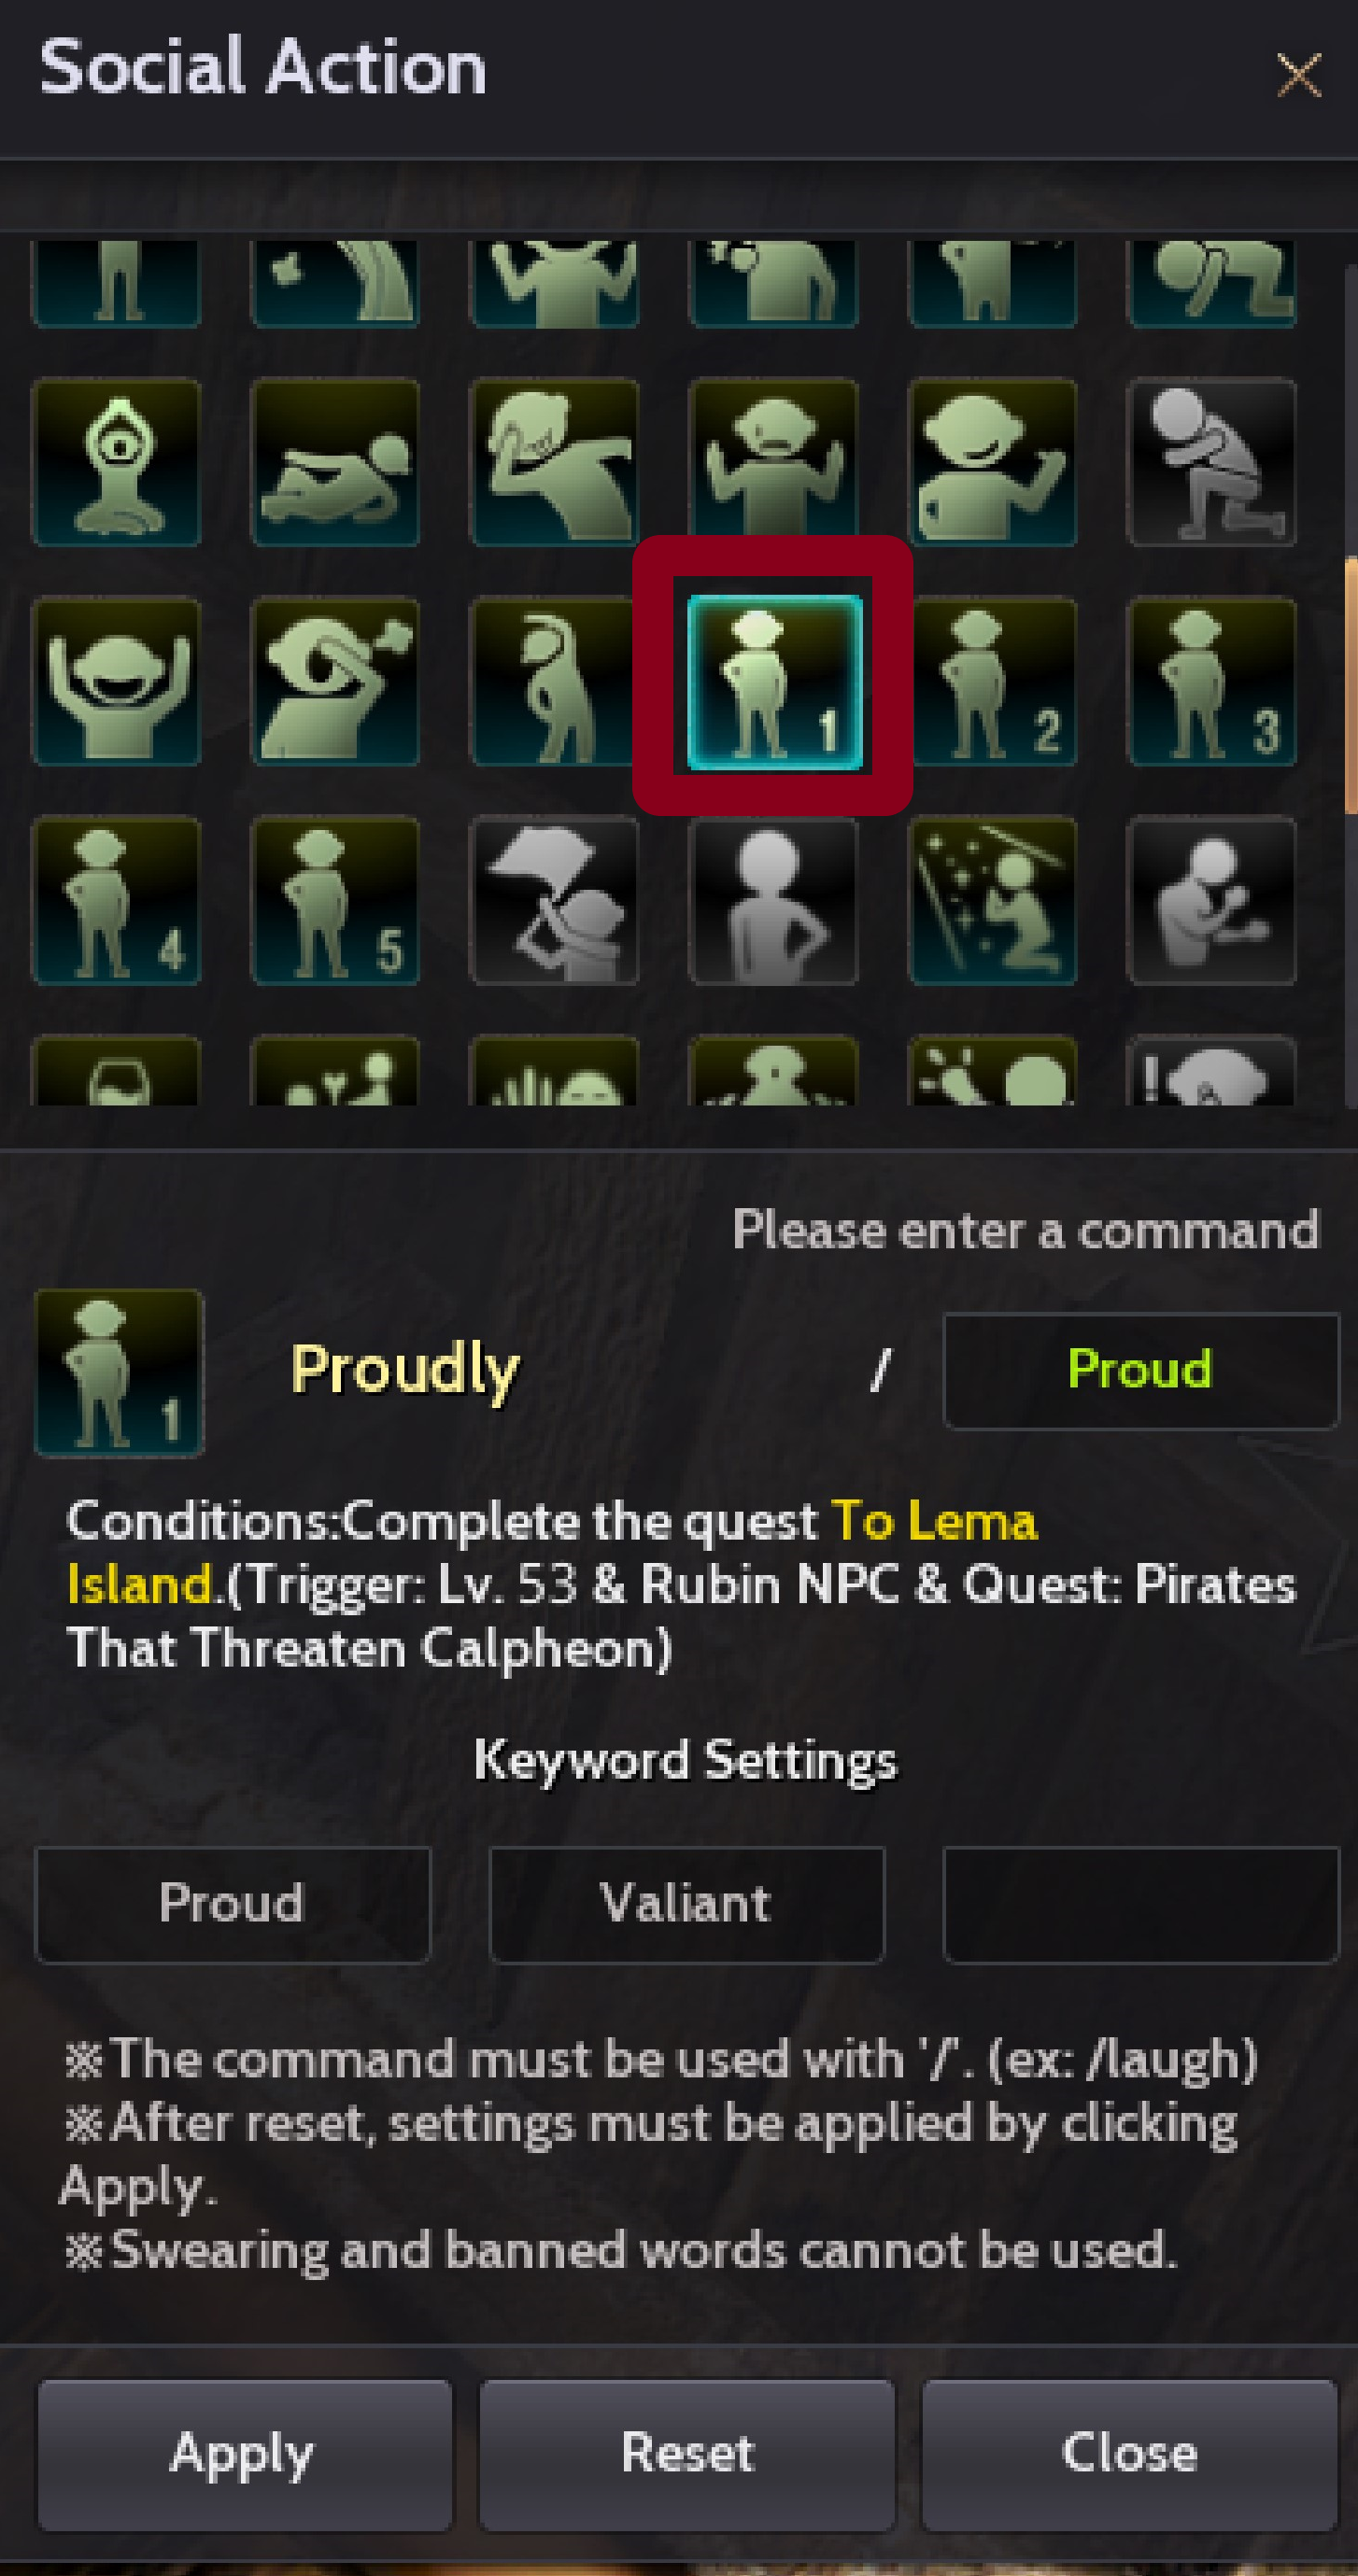The image size is (1358, 2576).
Task: Click the action list scrollbar handle
Action: point(1351,685)
